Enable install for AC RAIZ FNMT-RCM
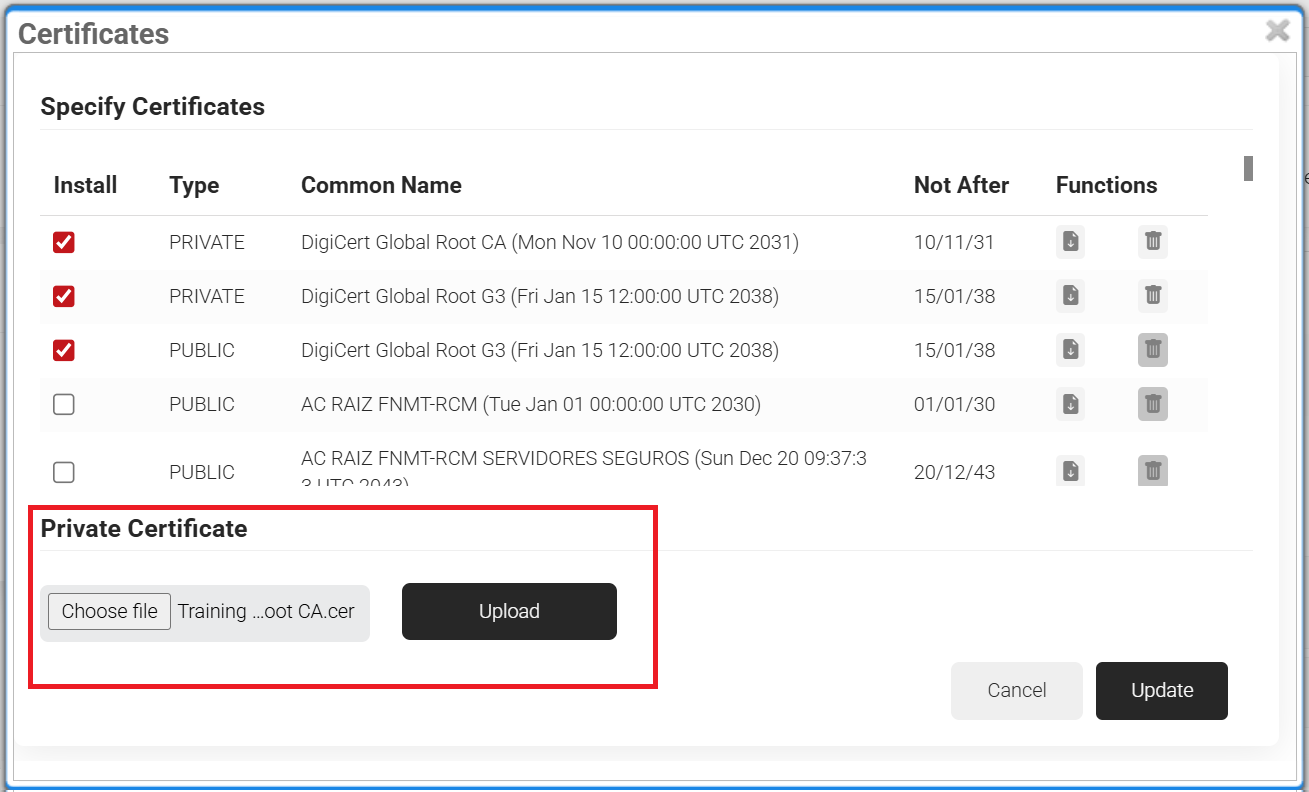The image size is (1309, 792). click(x=64, y=404)
